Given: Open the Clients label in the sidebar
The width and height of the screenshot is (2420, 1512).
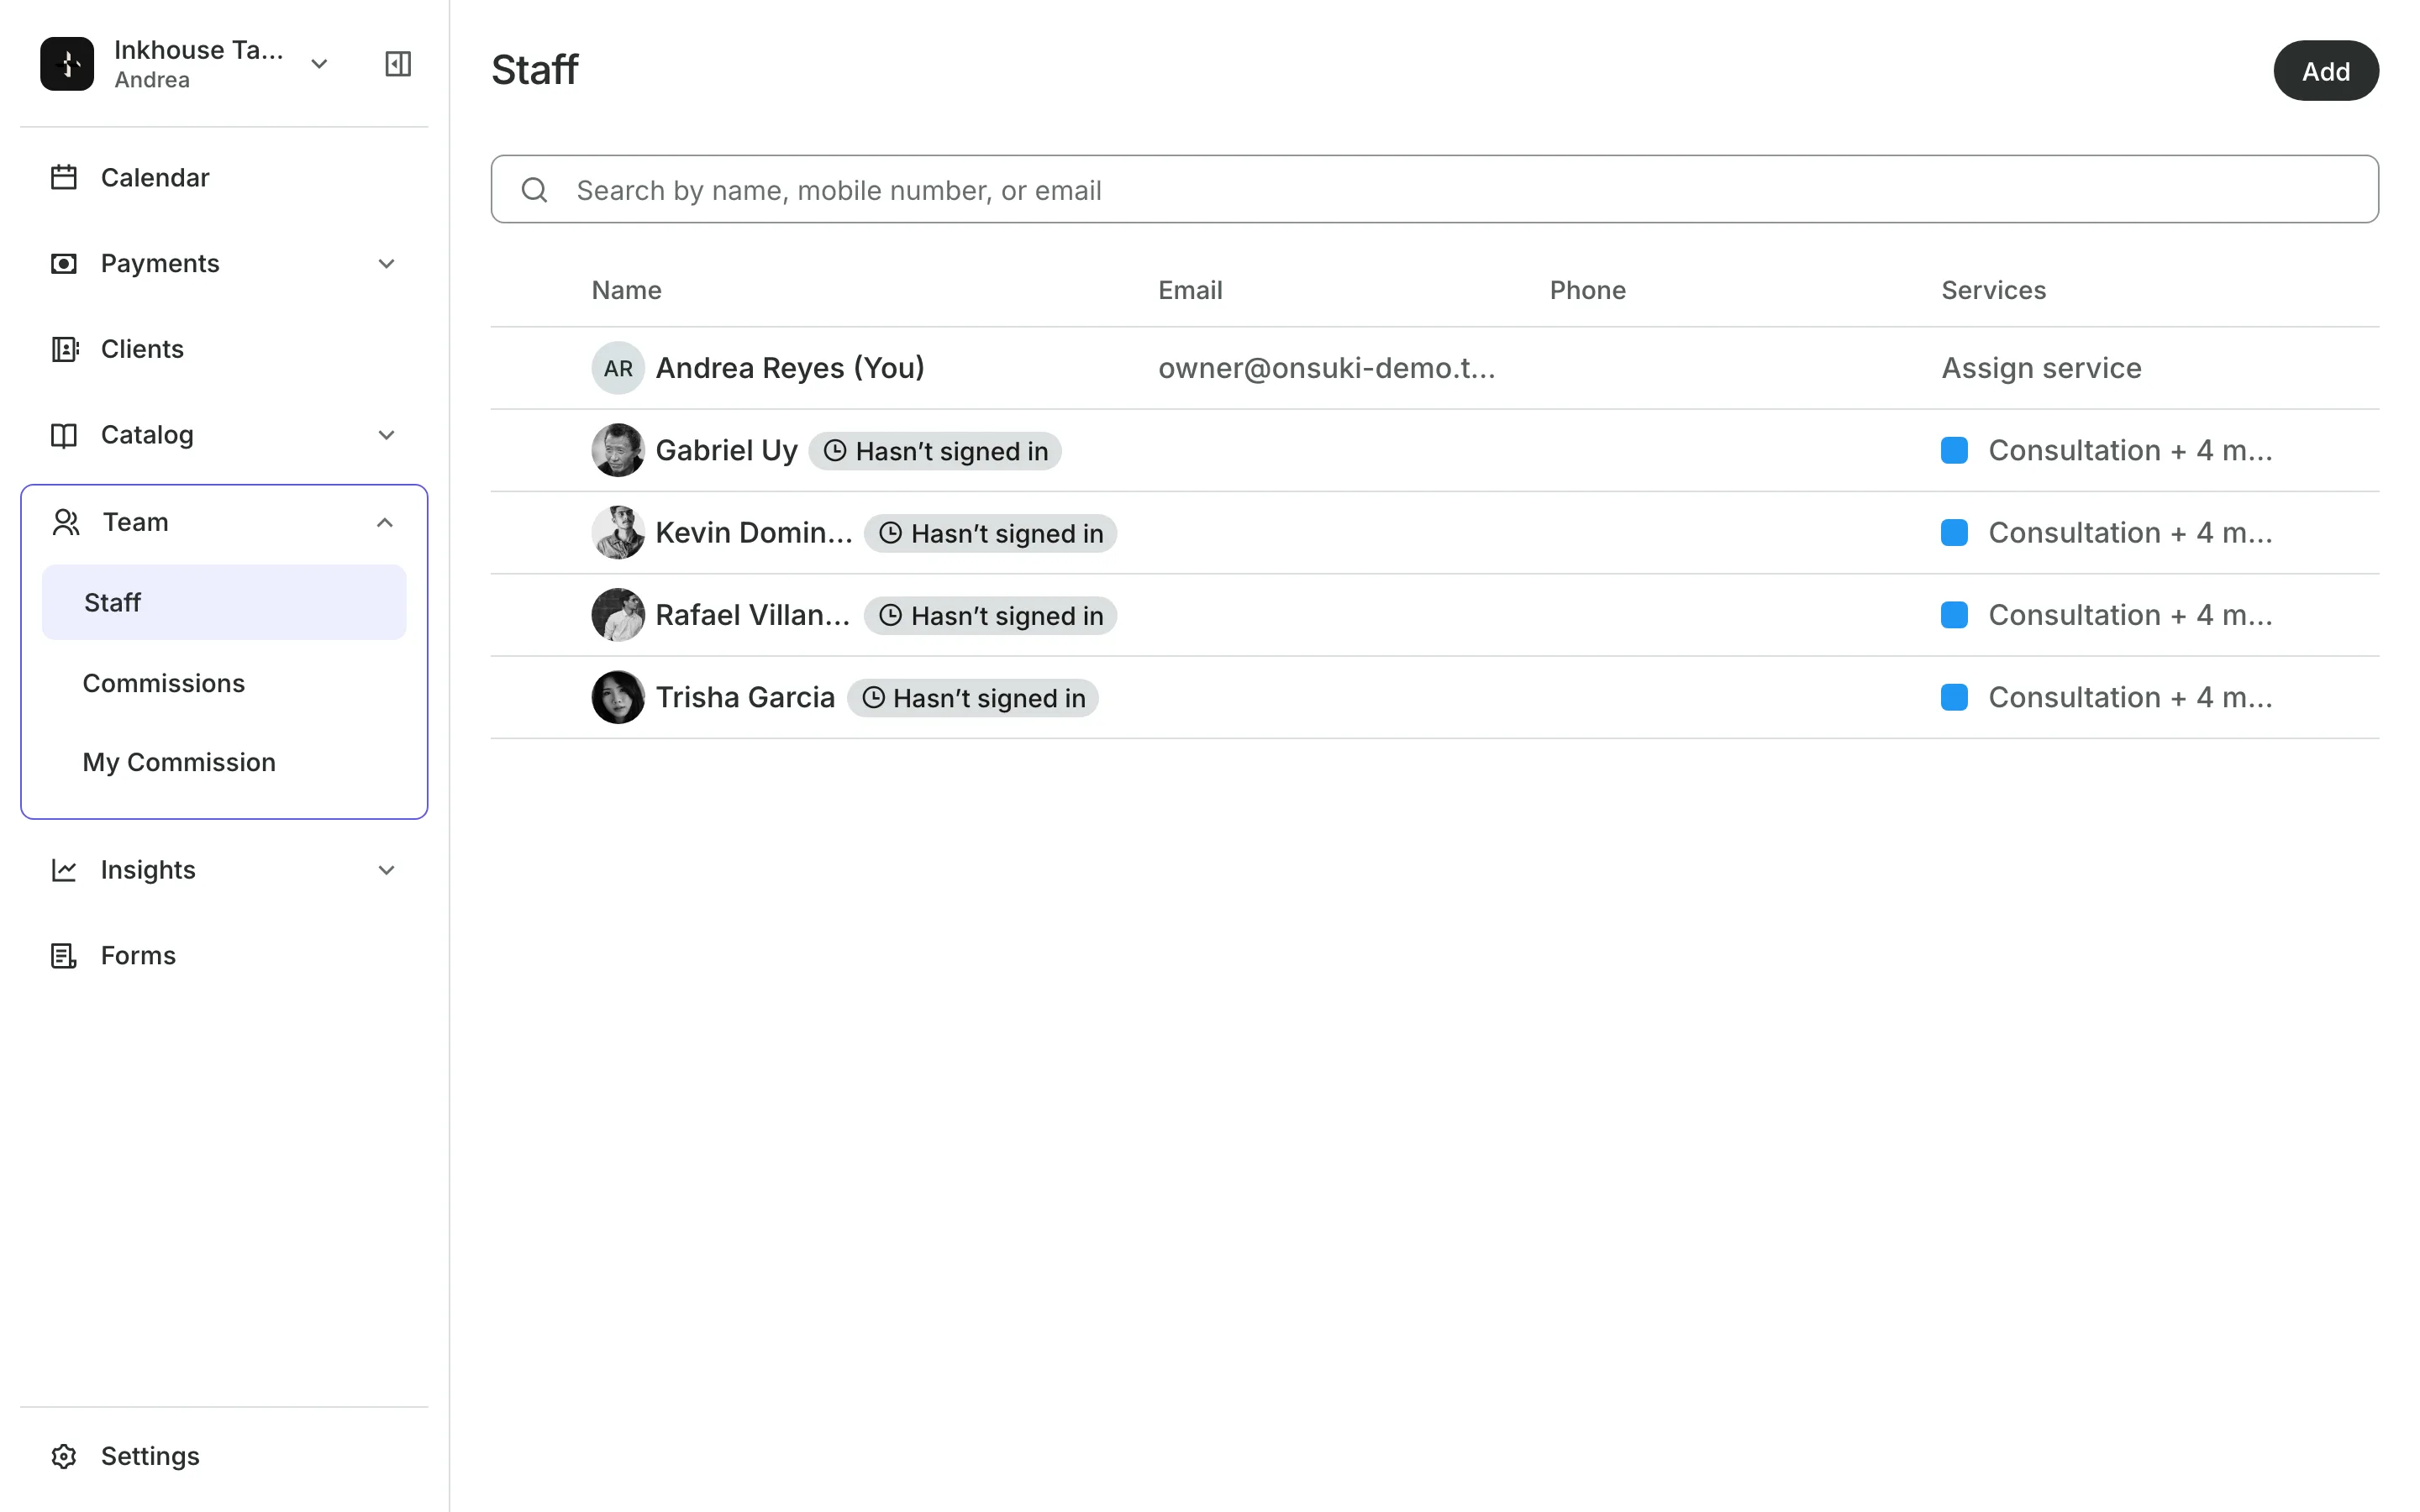Looking at the screenshot, I should 142,349.
